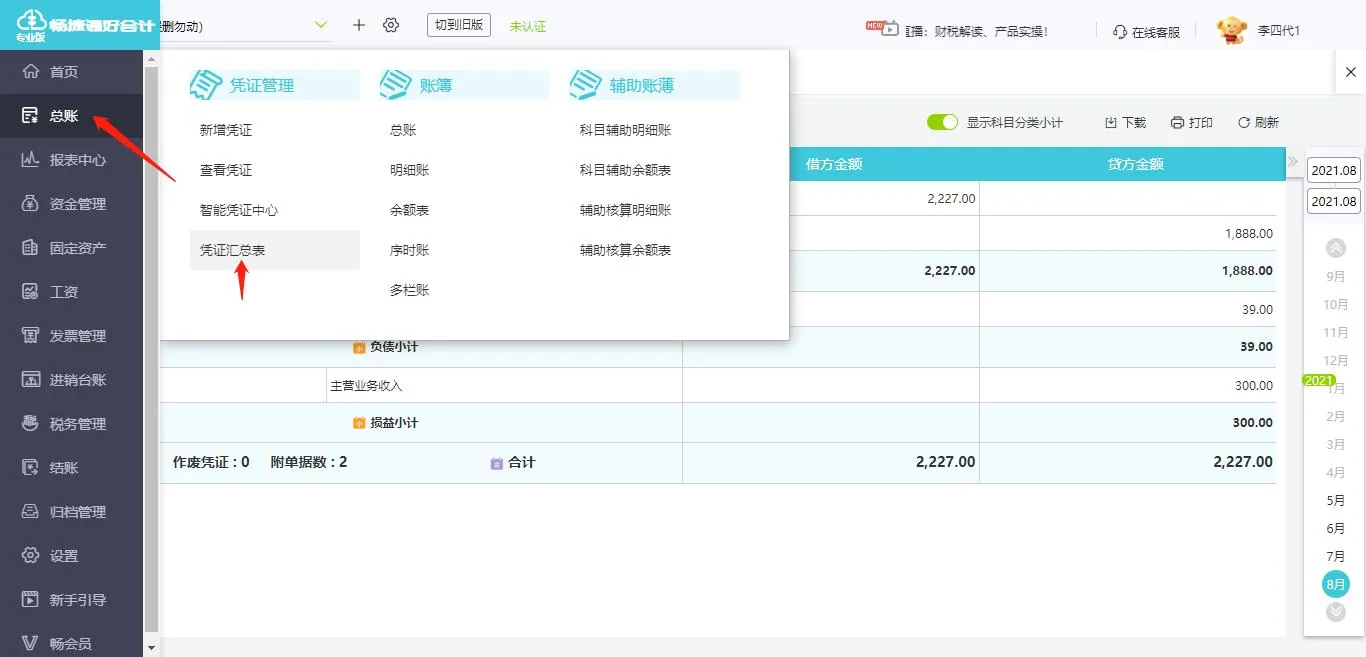Click the 打印 print button
This screenshot has height=657, width=1366.
tap(1191, 122)
